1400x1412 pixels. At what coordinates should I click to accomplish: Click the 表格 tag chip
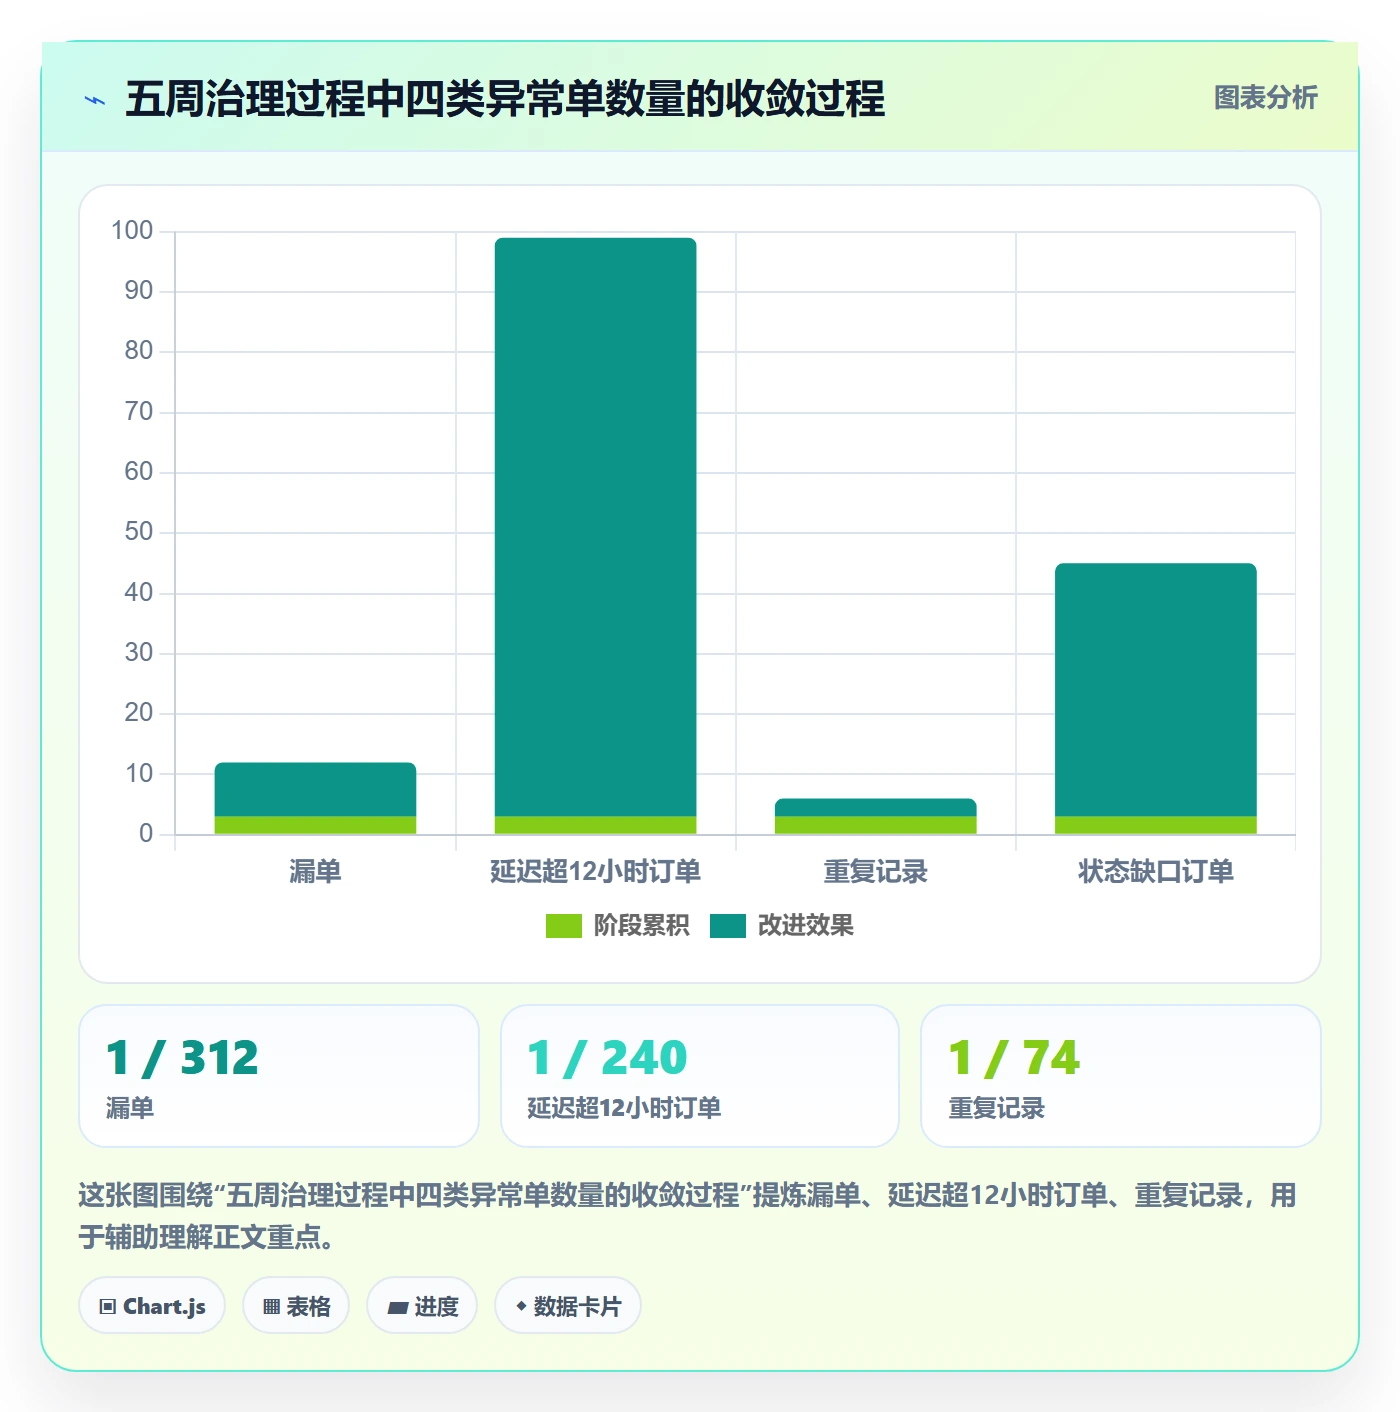pos(296,1305)
